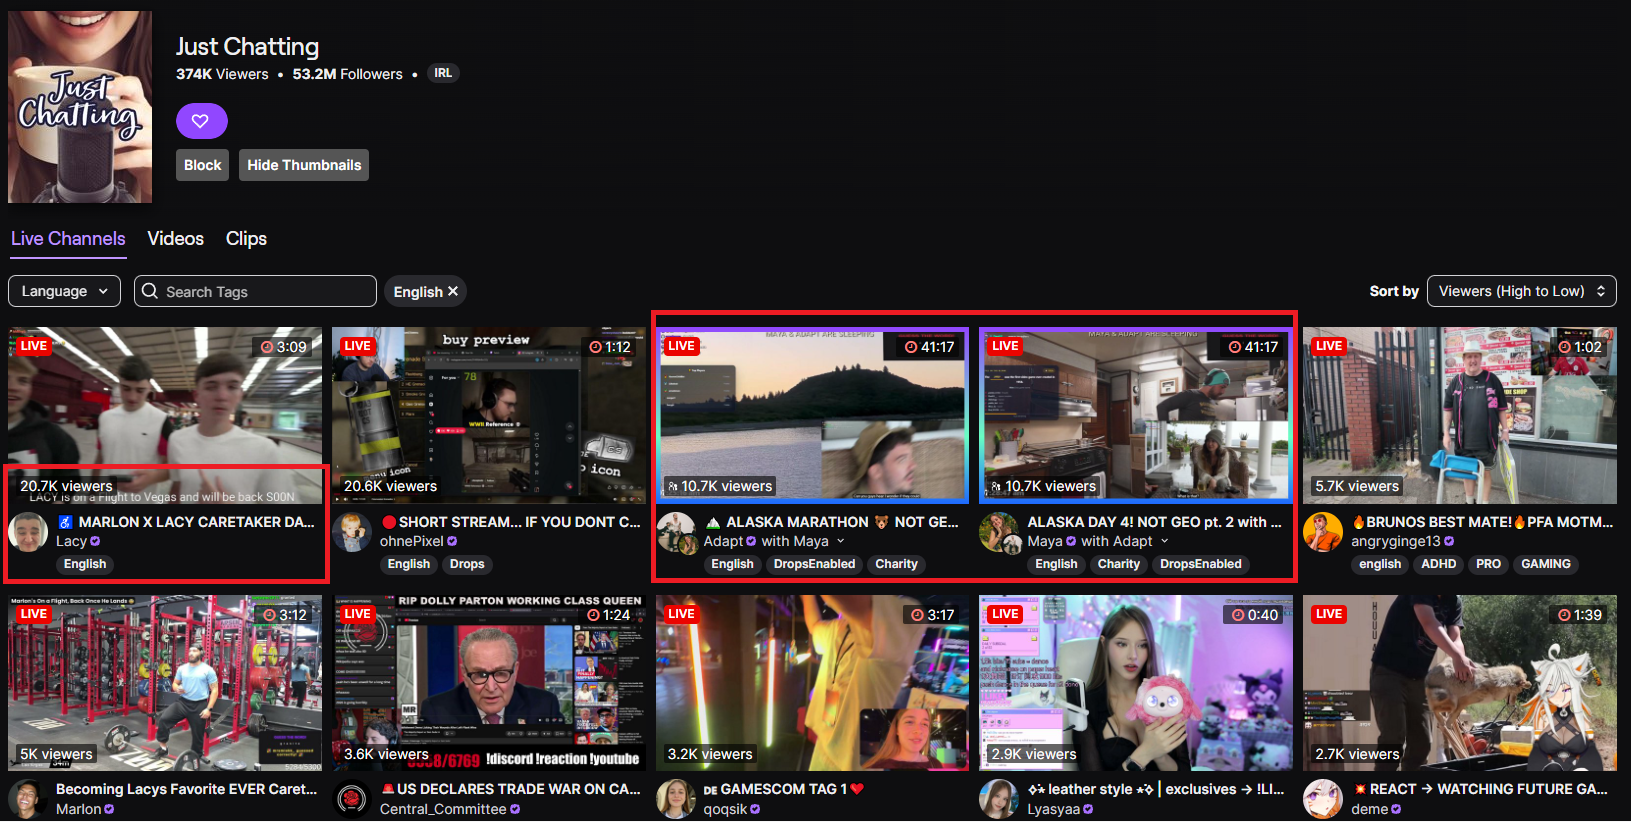Open qoqsik's stream thumbnail with 3.2K viewers
The width and height of the screenshot is (1631, 822).
pos(813,683)
